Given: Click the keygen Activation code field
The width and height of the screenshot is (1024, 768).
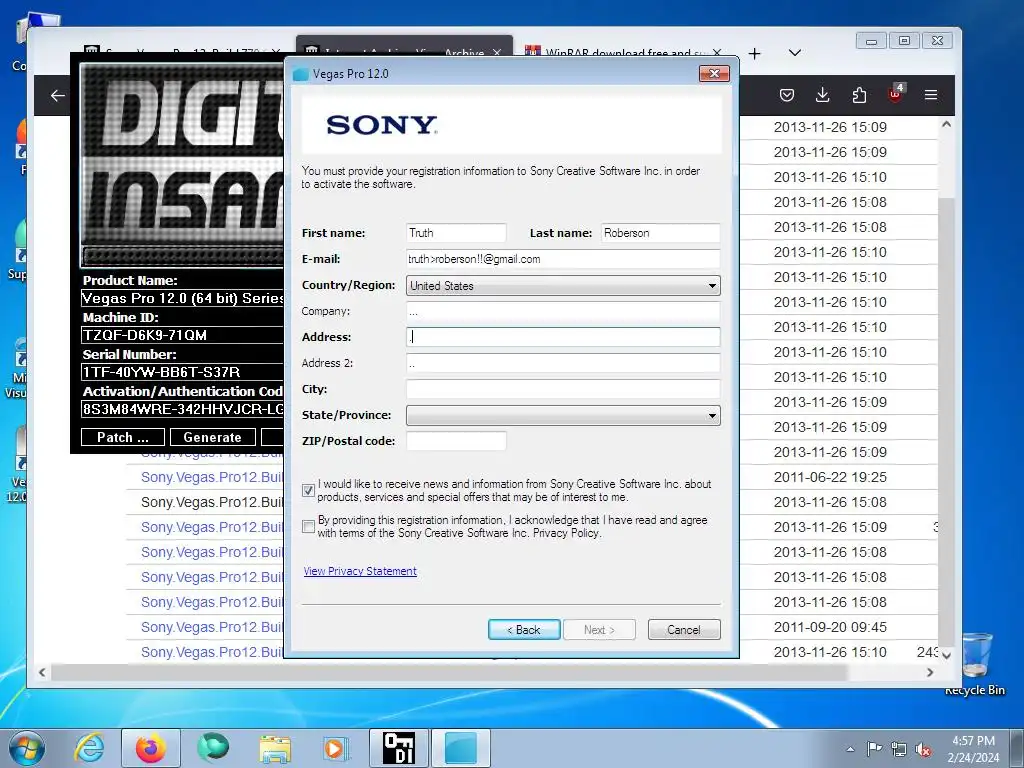Looking at the screenshot, I should tap(182, 409).
